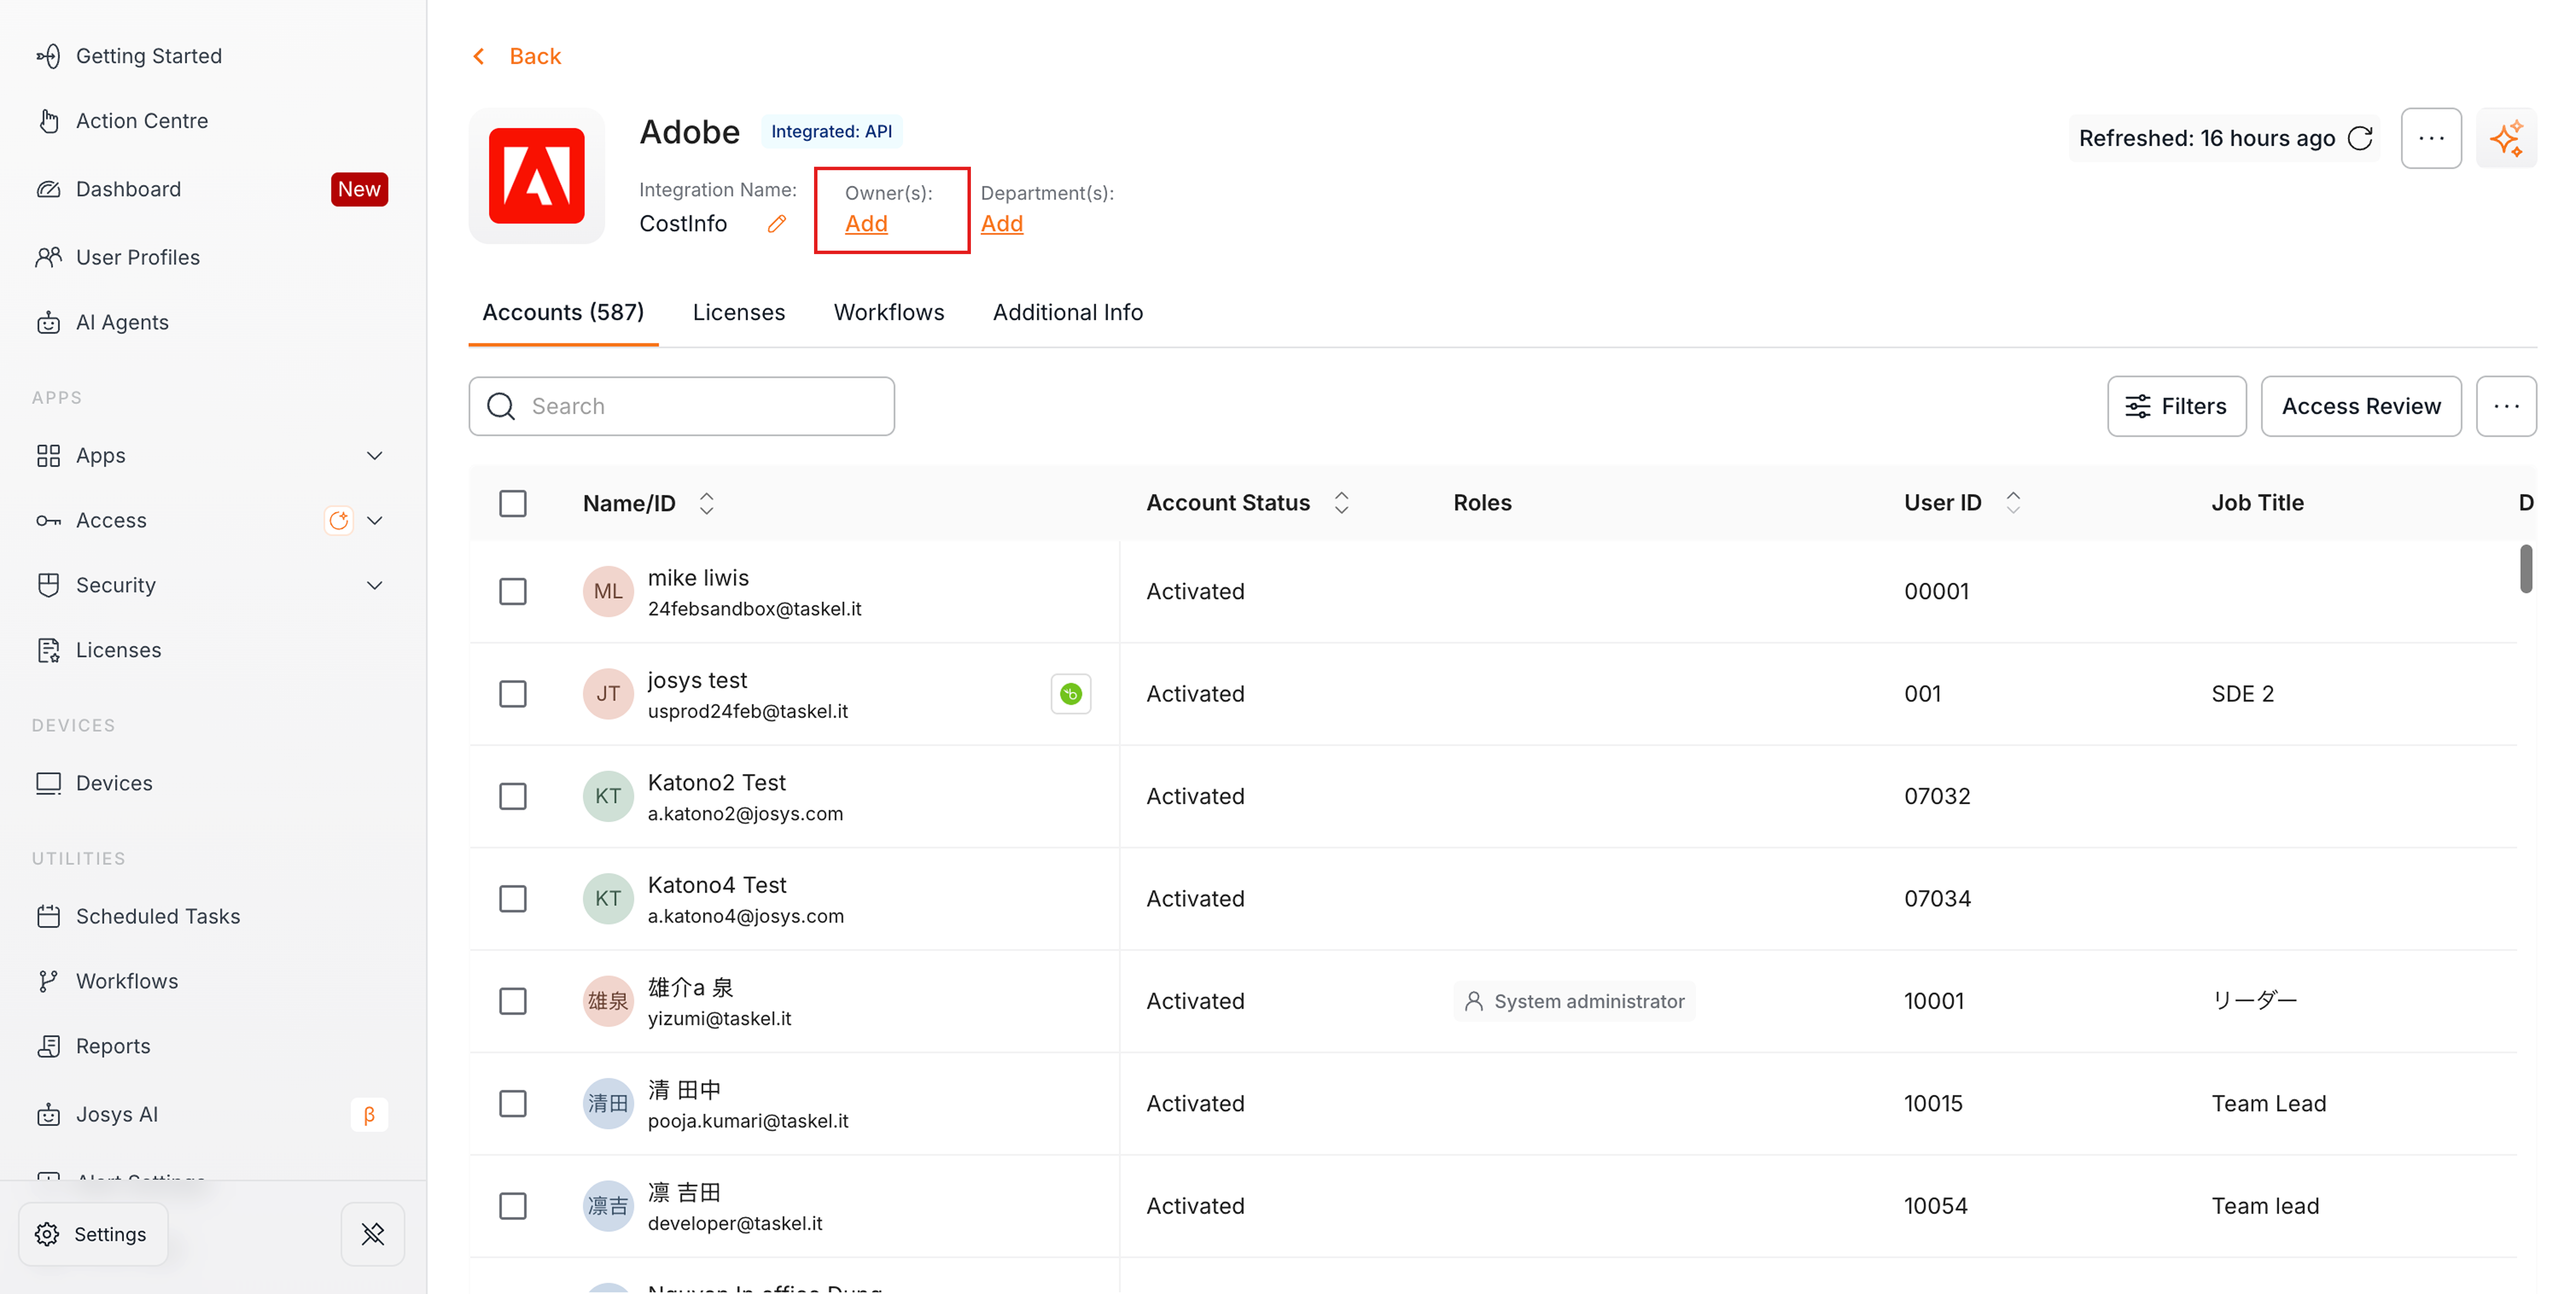Sort accounts by User ID
The width and height of the screenshot is (2576, 1294).
(2014, 503)
